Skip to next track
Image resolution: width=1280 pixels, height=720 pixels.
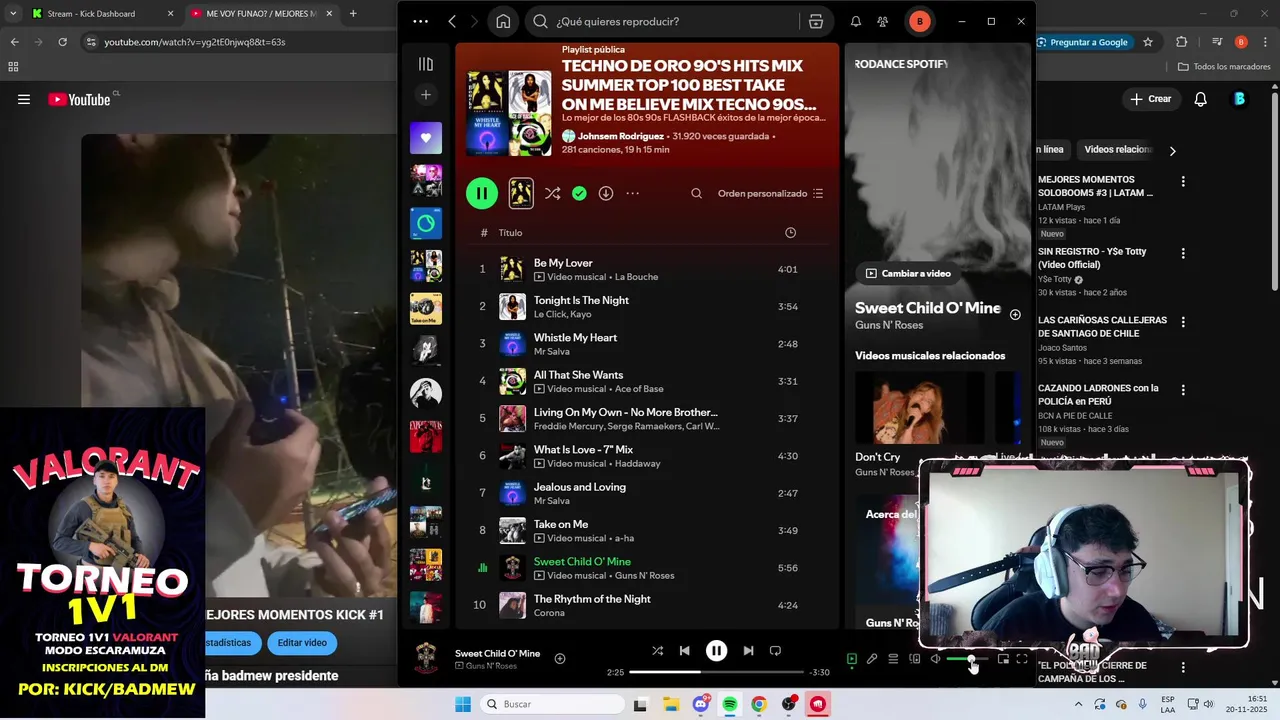pyautogui.click(x=748, y=651)
